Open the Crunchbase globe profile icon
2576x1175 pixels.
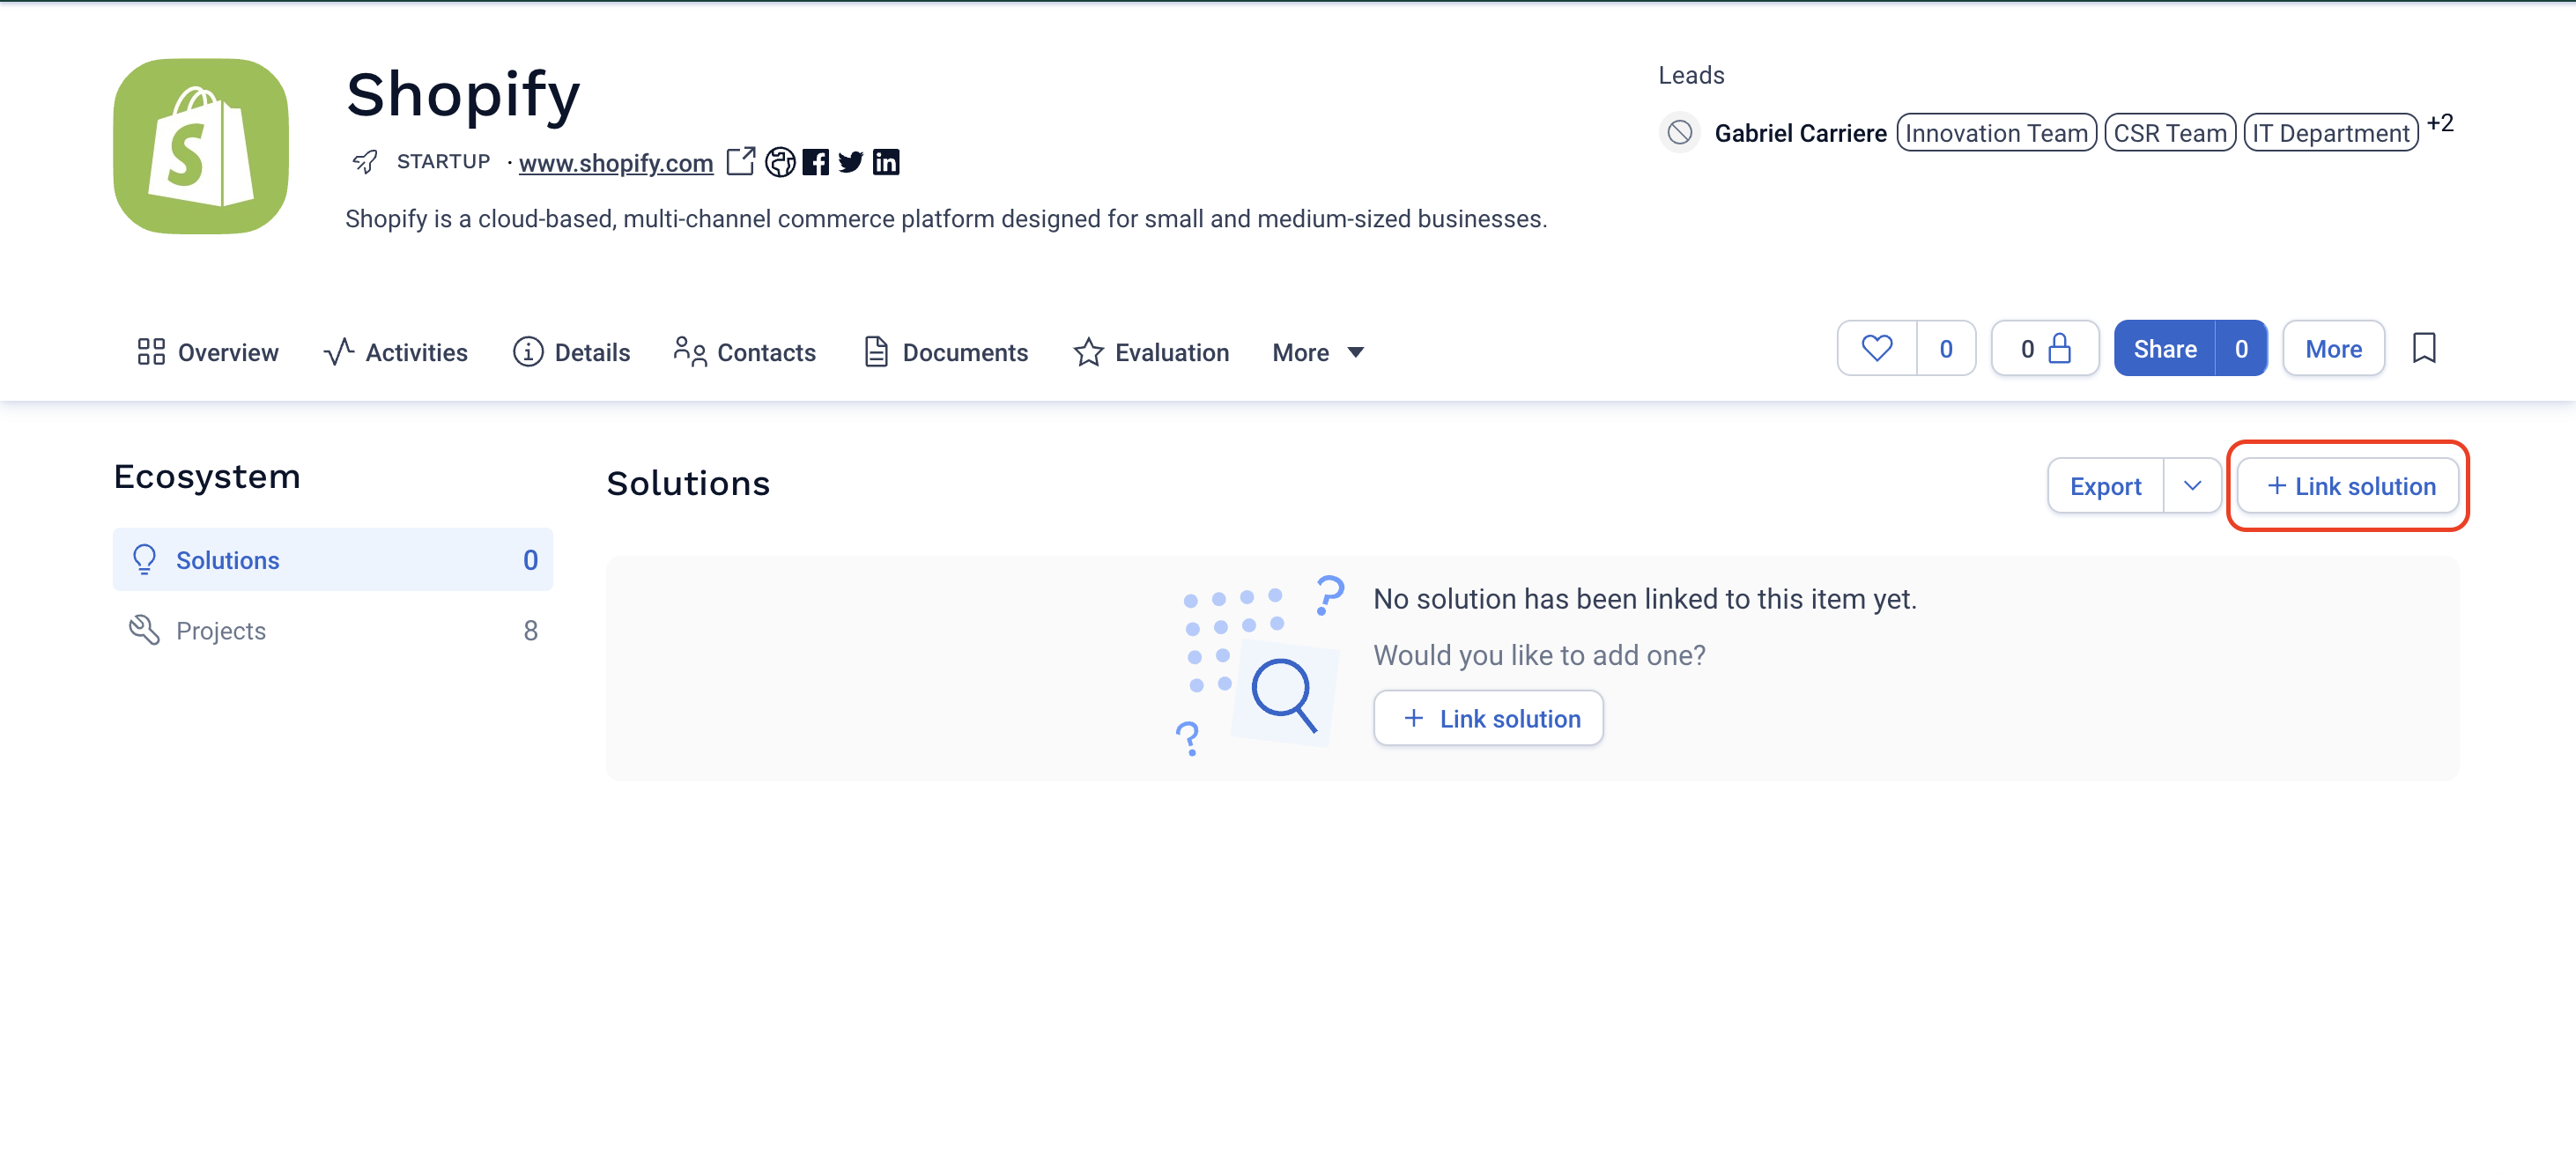(x=780, y=161)
